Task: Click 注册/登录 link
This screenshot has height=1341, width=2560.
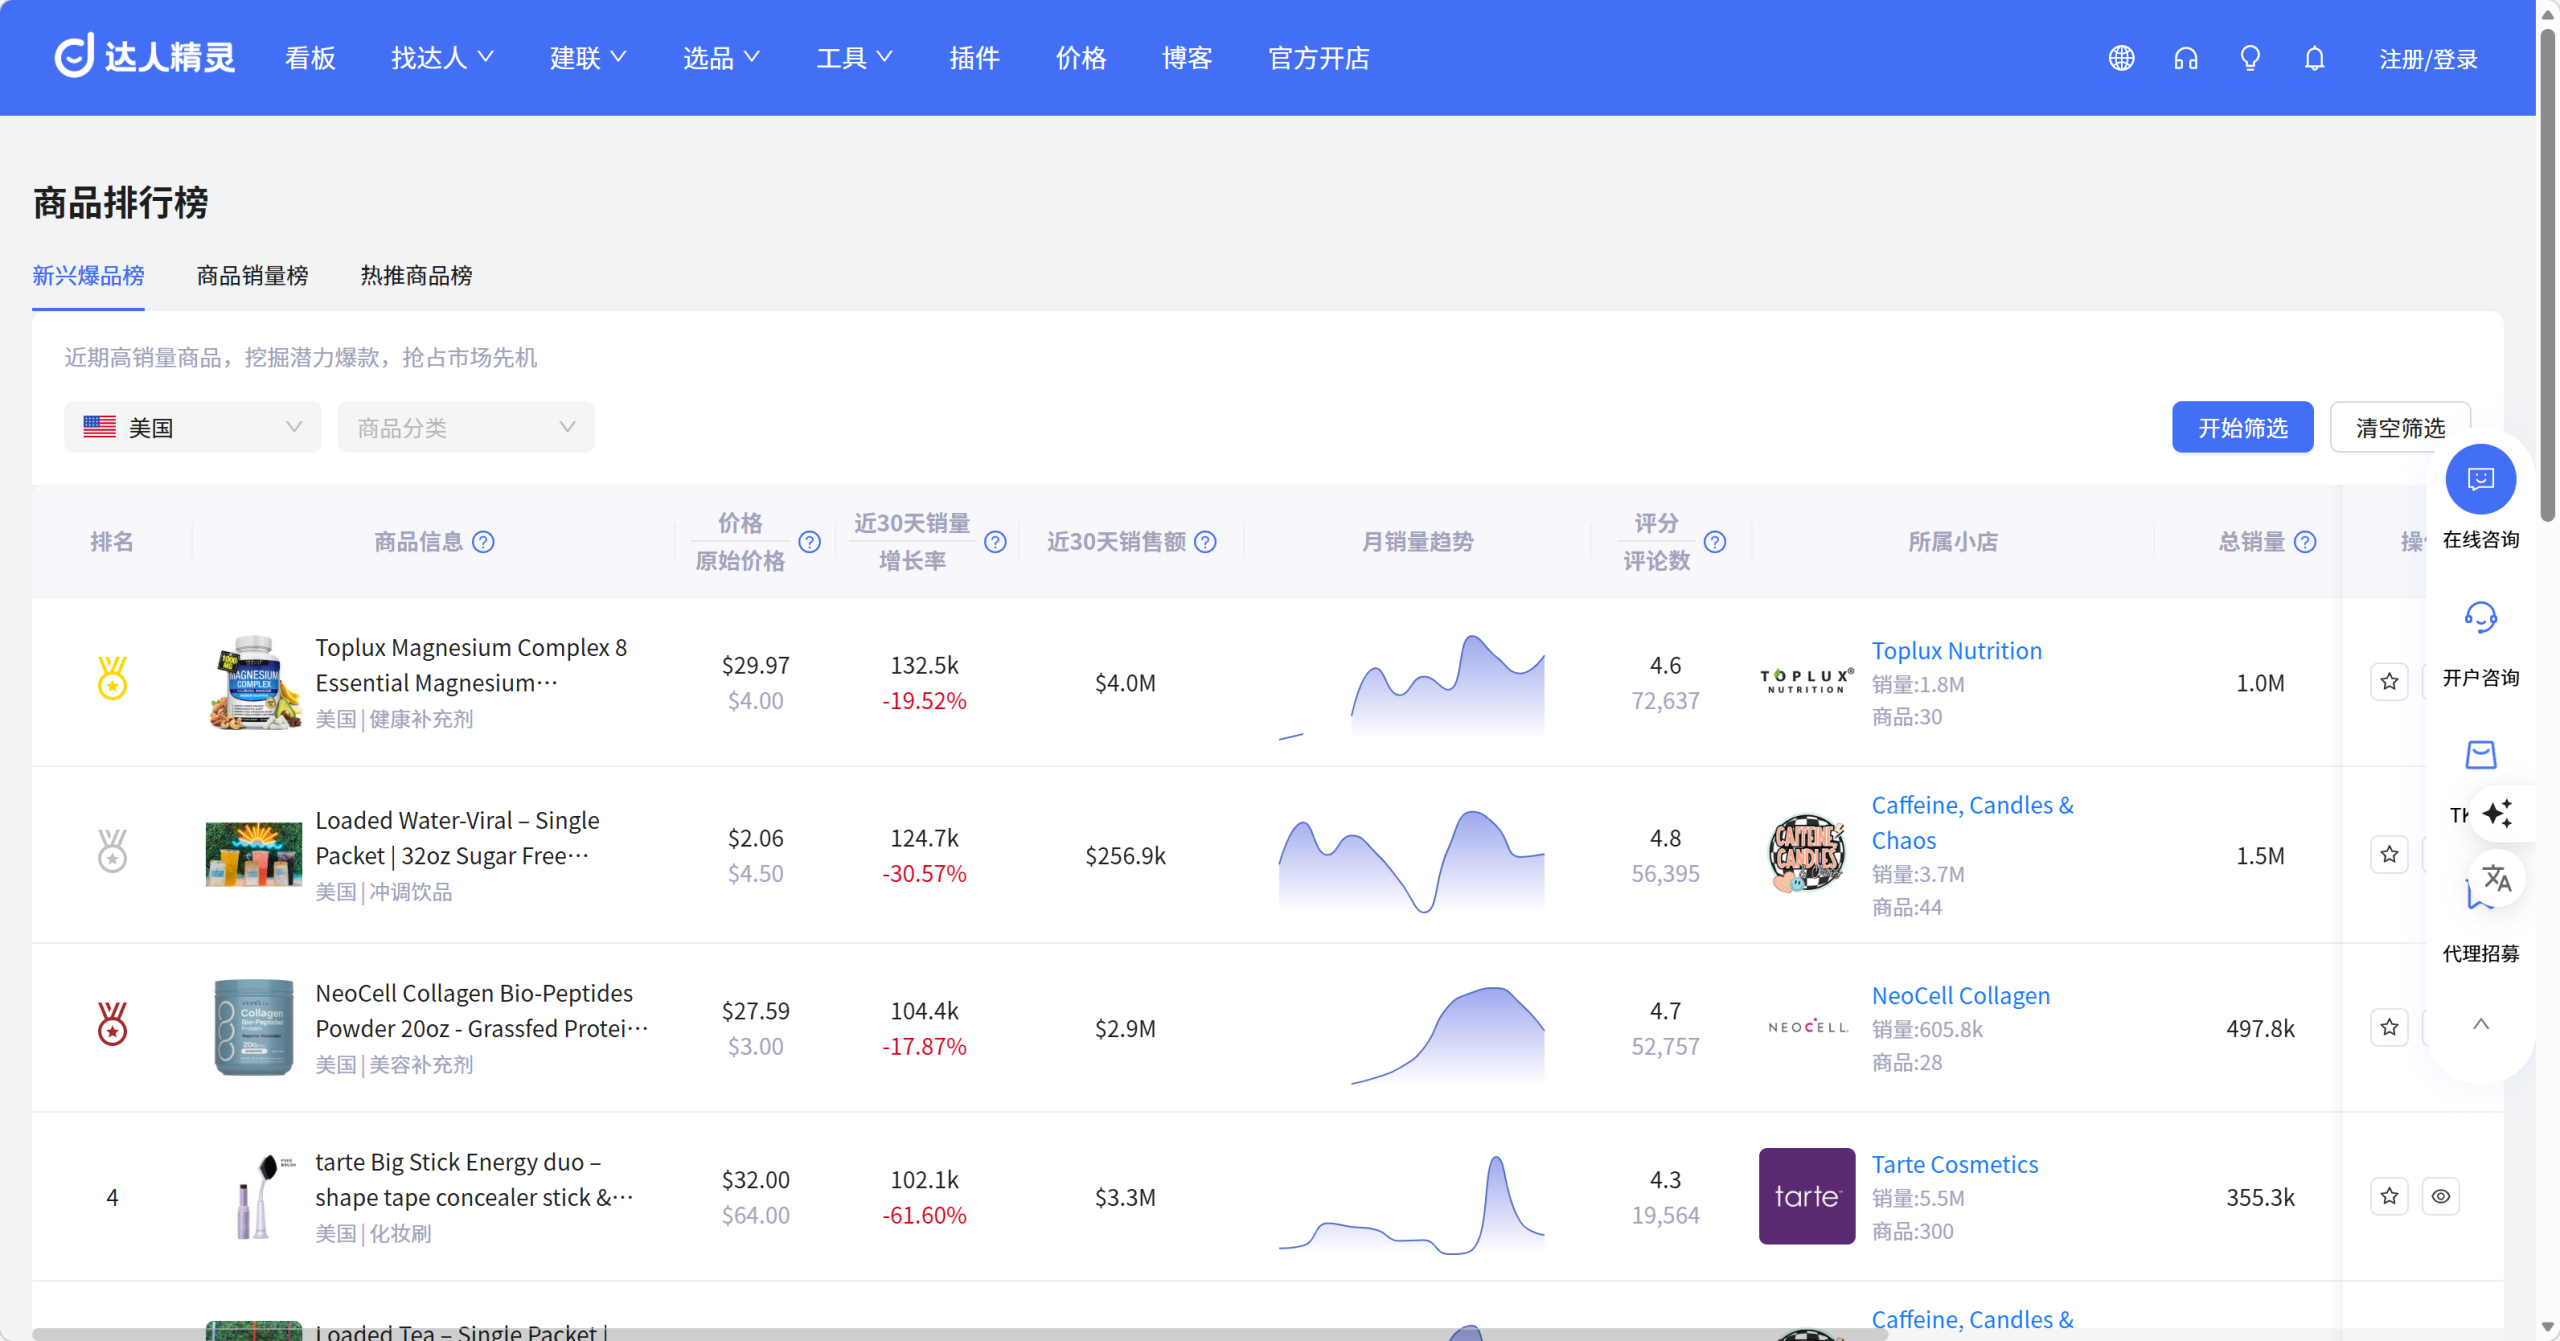Action: [x=2428, y=59]
